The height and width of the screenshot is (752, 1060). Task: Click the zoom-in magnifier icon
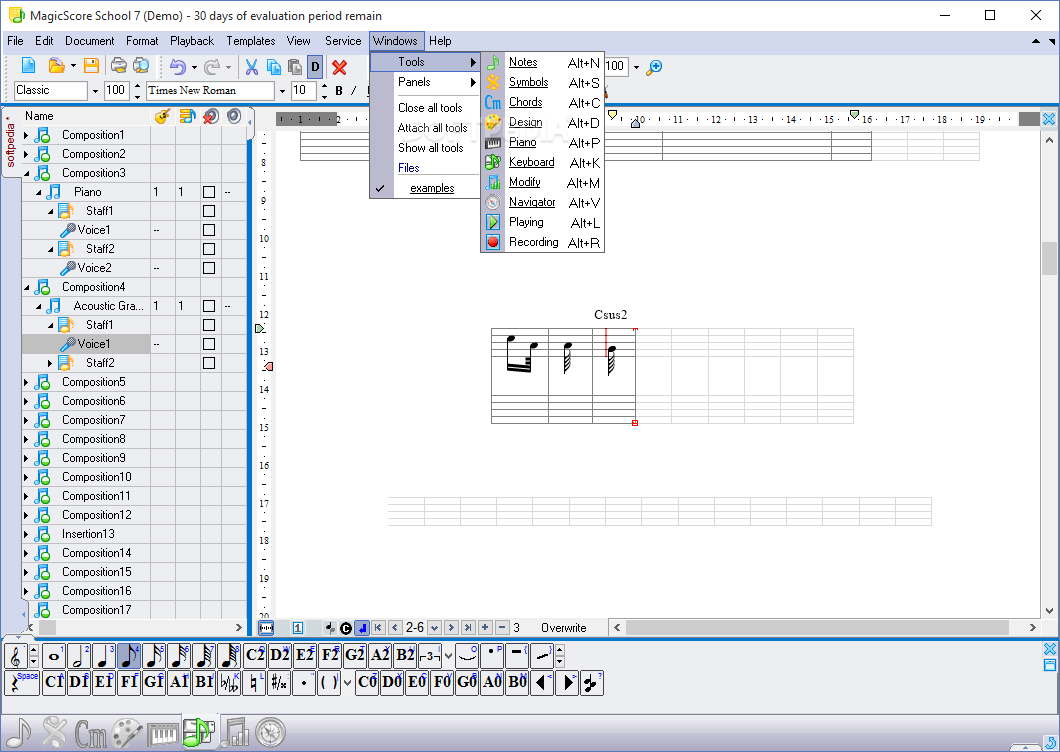654,67
